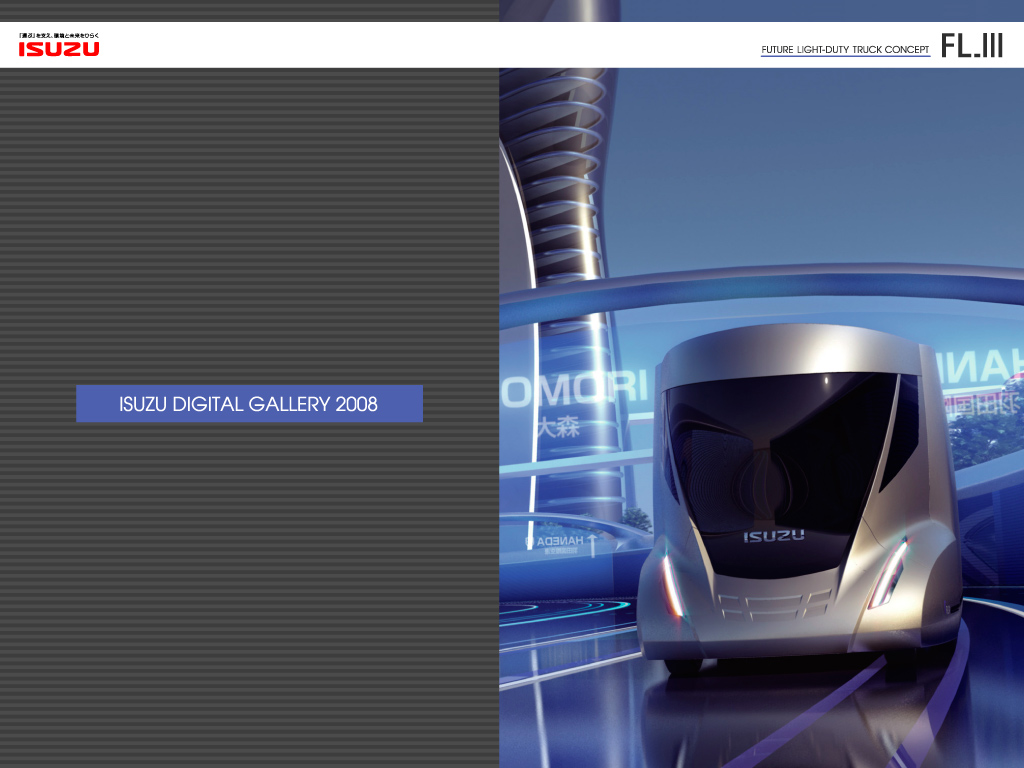Click the red ISUZU logo
This screenshot has width=1024, height=768.
[59, 49]
